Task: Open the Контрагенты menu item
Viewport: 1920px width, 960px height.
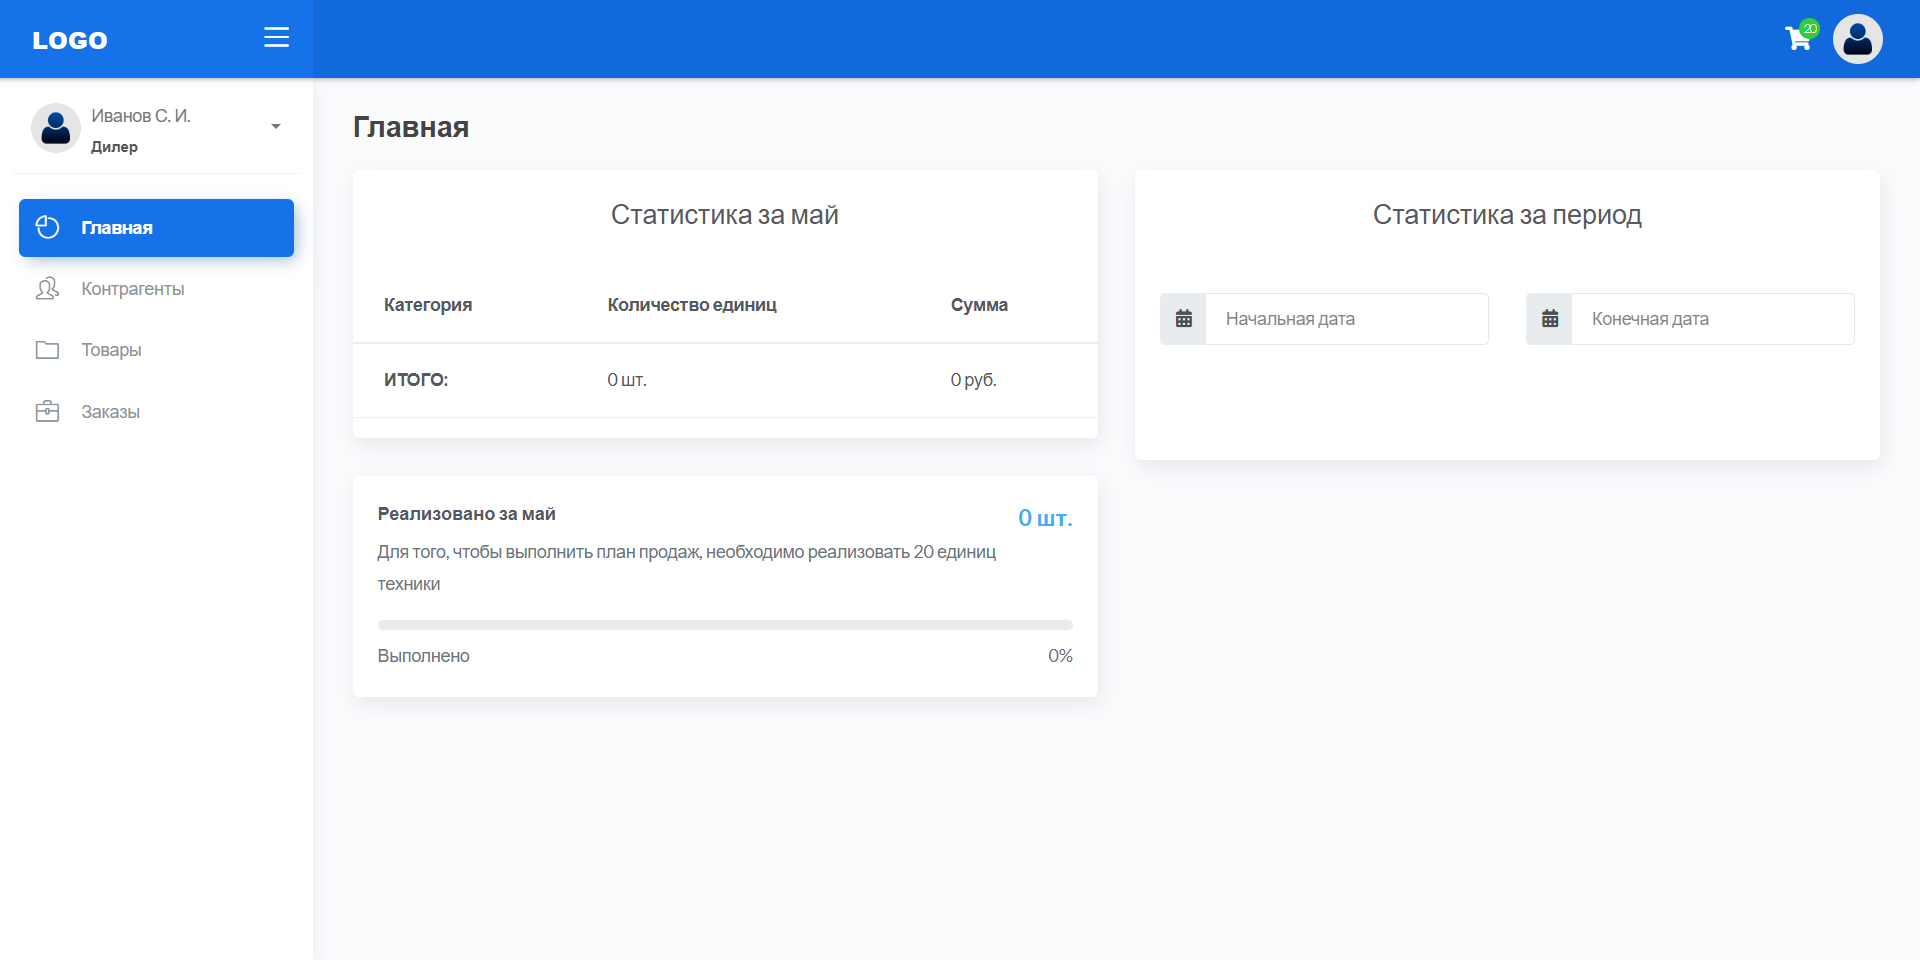Action: pos(133,289)
